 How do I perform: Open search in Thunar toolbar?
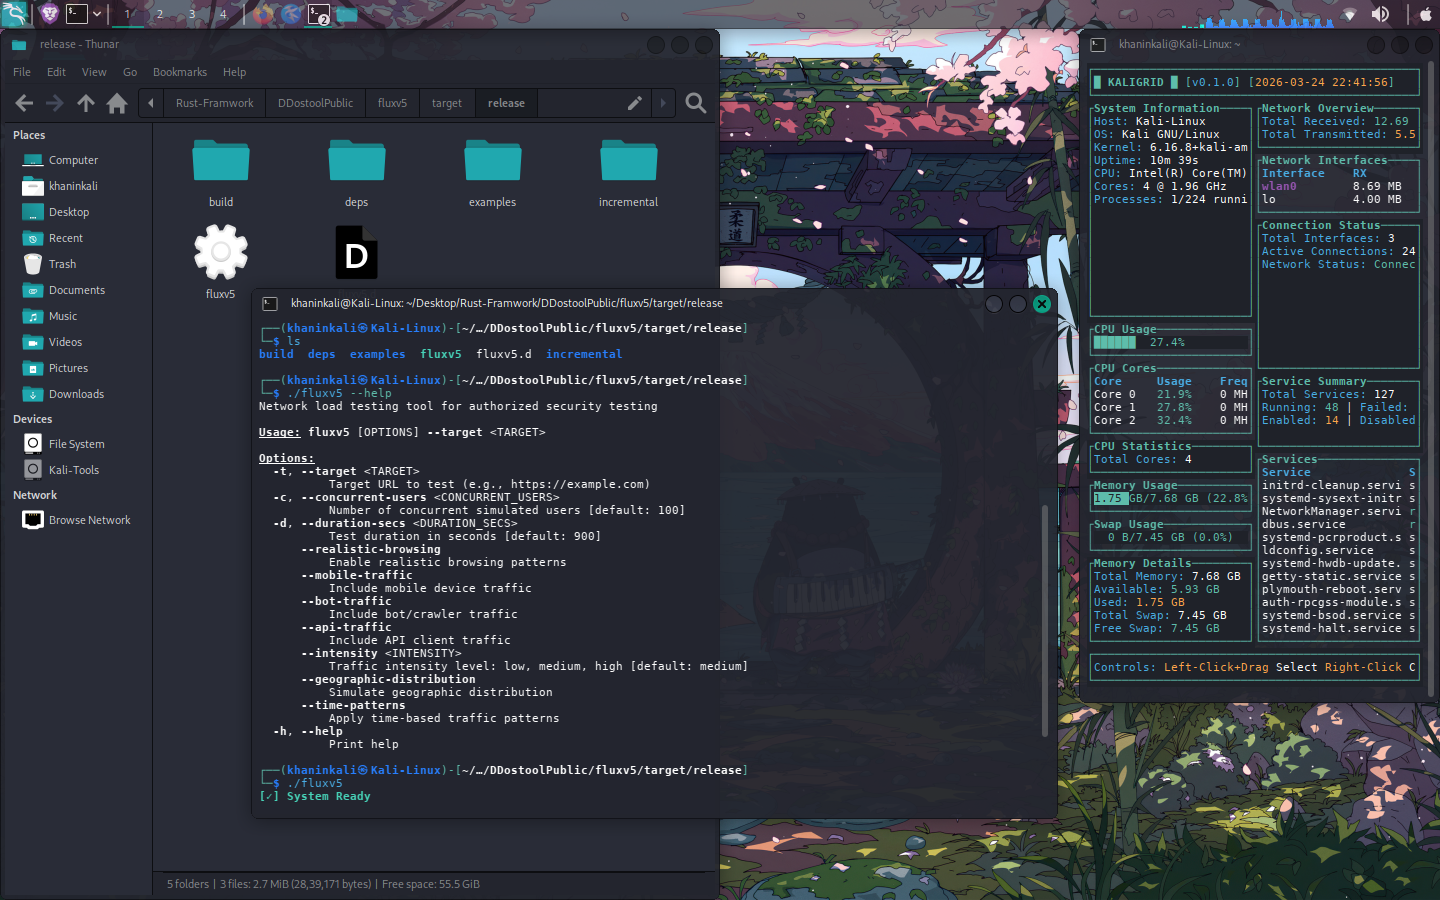pos(696,103)
